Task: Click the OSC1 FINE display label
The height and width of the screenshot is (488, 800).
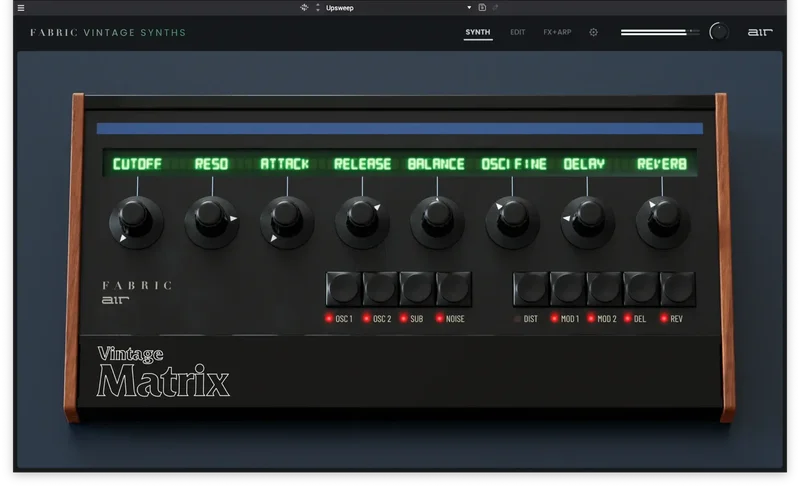Action: [514, 164]
